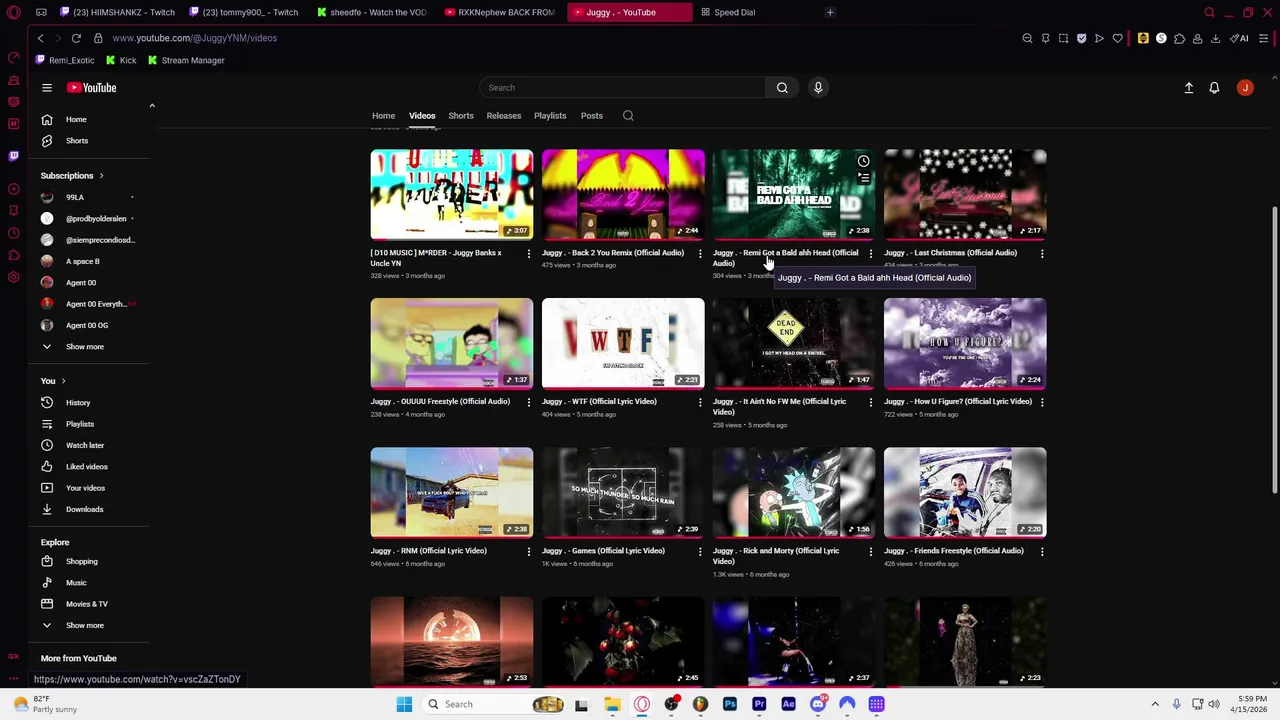
Task: Go back with the browser back arrow
Action: [x=40, y=38]
